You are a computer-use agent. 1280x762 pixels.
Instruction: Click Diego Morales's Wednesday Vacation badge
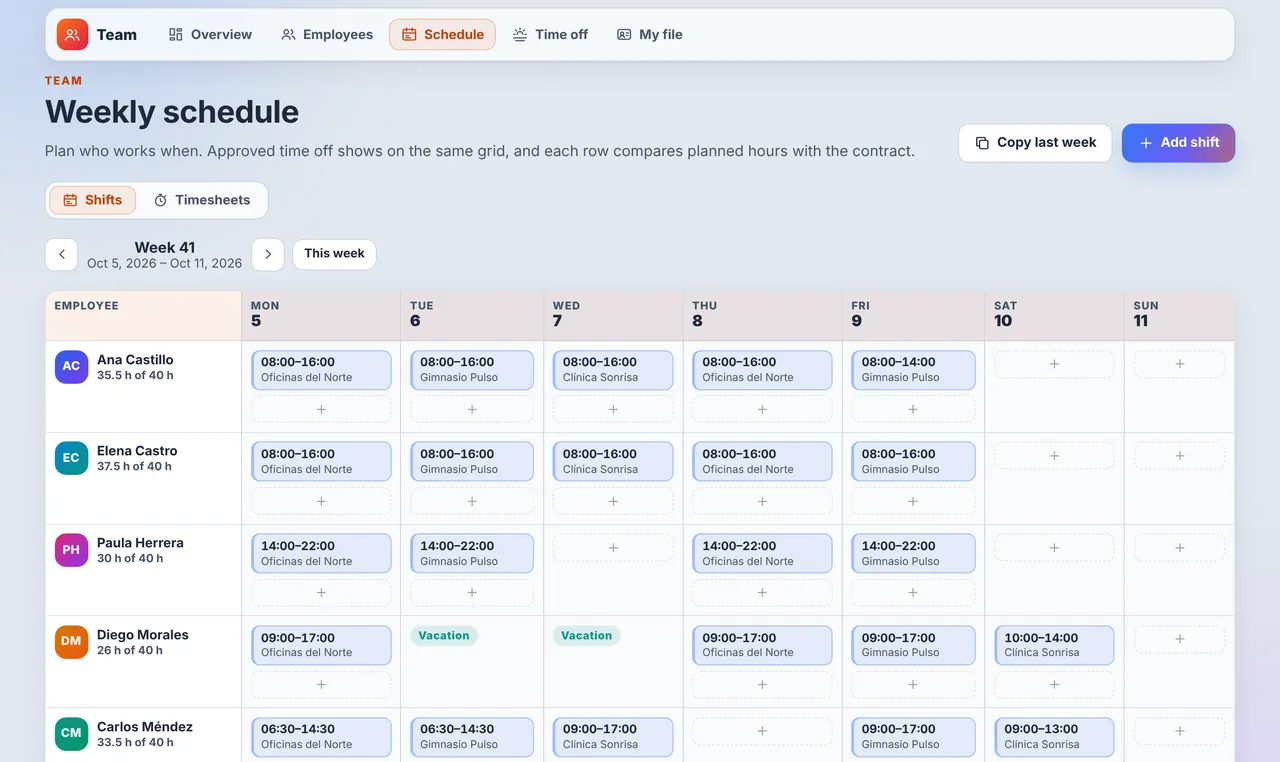(586, 635)
